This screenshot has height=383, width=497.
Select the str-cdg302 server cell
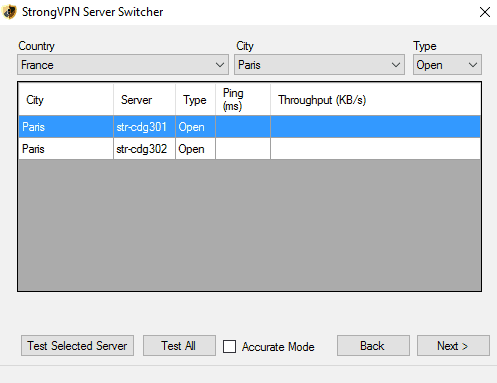[144, 149]
